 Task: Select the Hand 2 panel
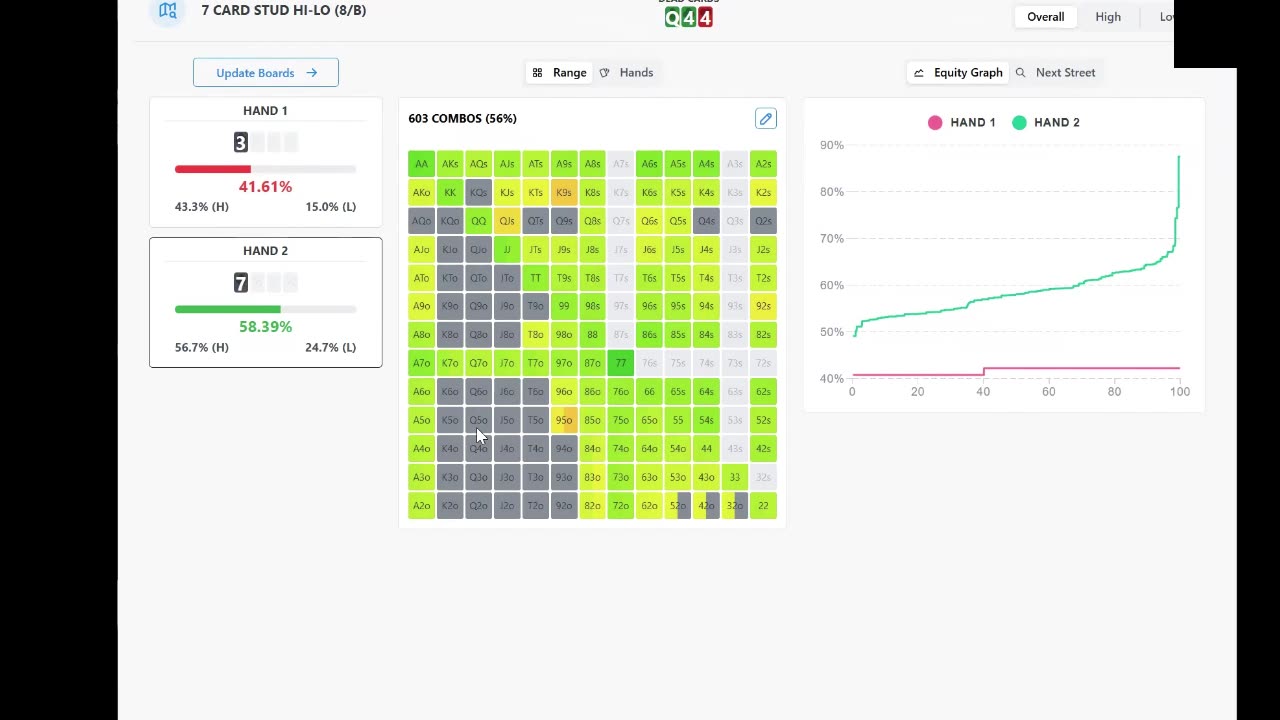click(x=265, y=302)
